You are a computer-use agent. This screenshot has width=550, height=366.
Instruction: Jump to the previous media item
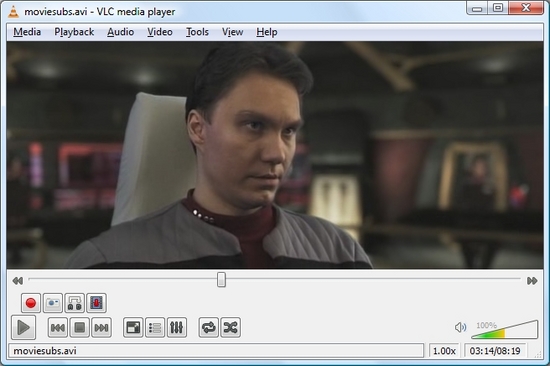[58, 328]
